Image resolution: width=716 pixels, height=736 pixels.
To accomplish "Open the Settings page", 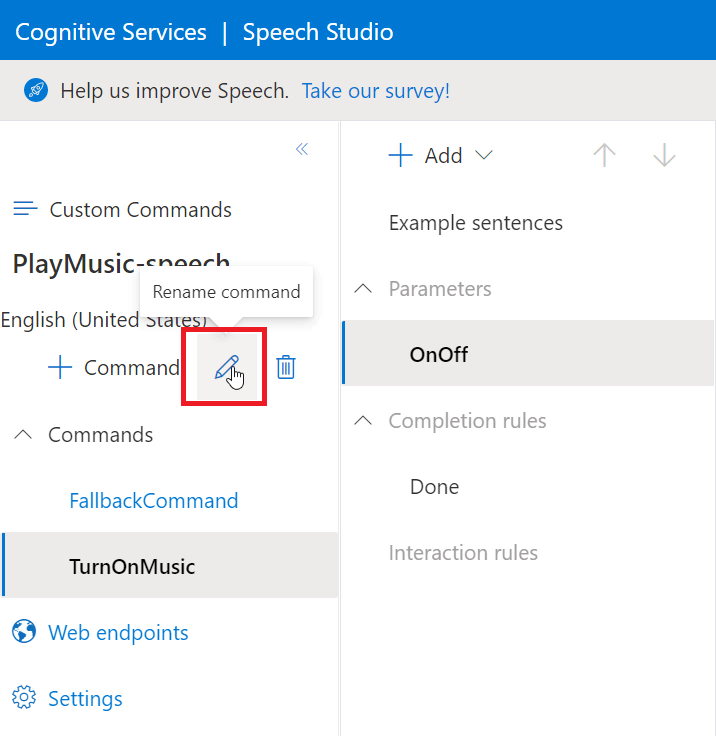I will click(85, 699).
